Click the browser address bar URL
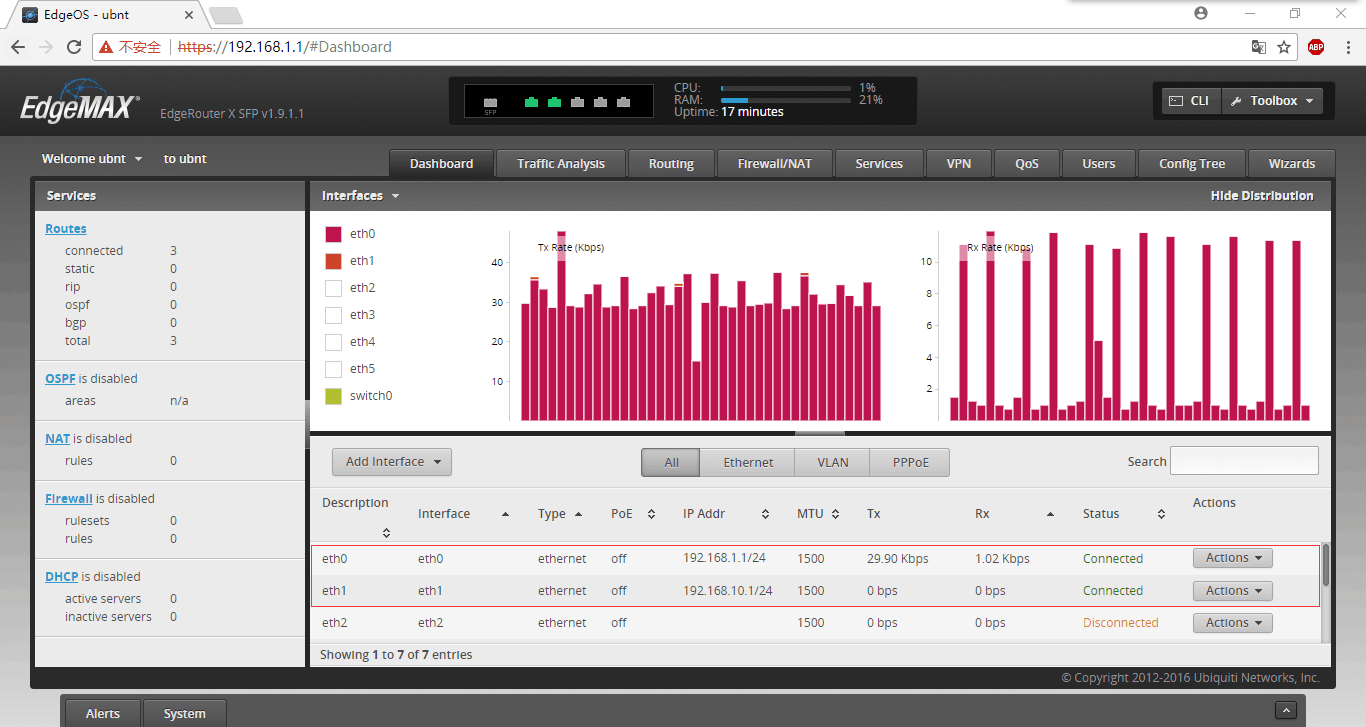The width and height of the screenshot is (1366, 727). [x=285, y=47]
